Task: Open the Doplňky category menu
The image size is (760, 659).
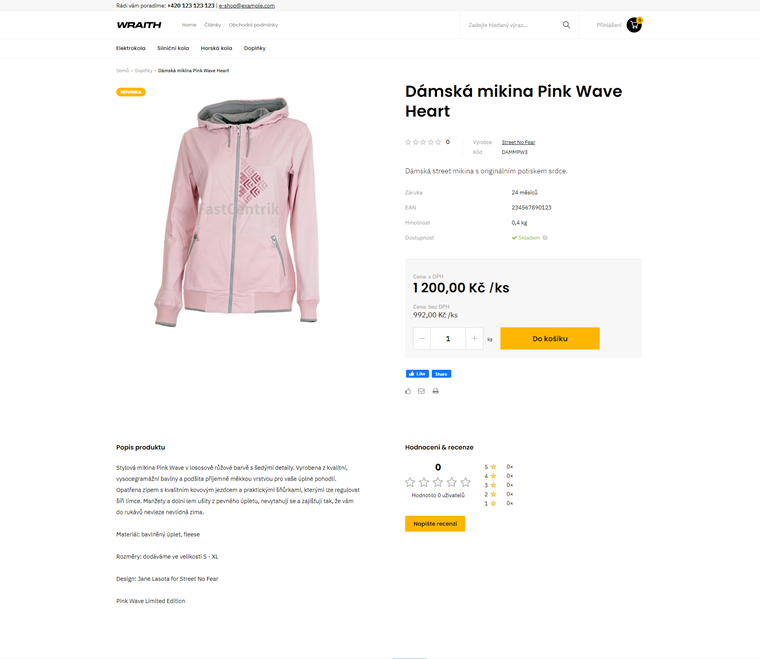Action: pos(254,48)
